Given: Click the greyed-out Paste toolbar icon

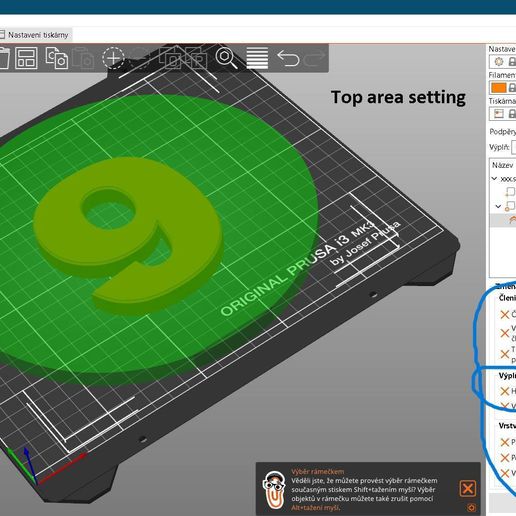Looking at the screenshot, I should click(x=83, y=58).
